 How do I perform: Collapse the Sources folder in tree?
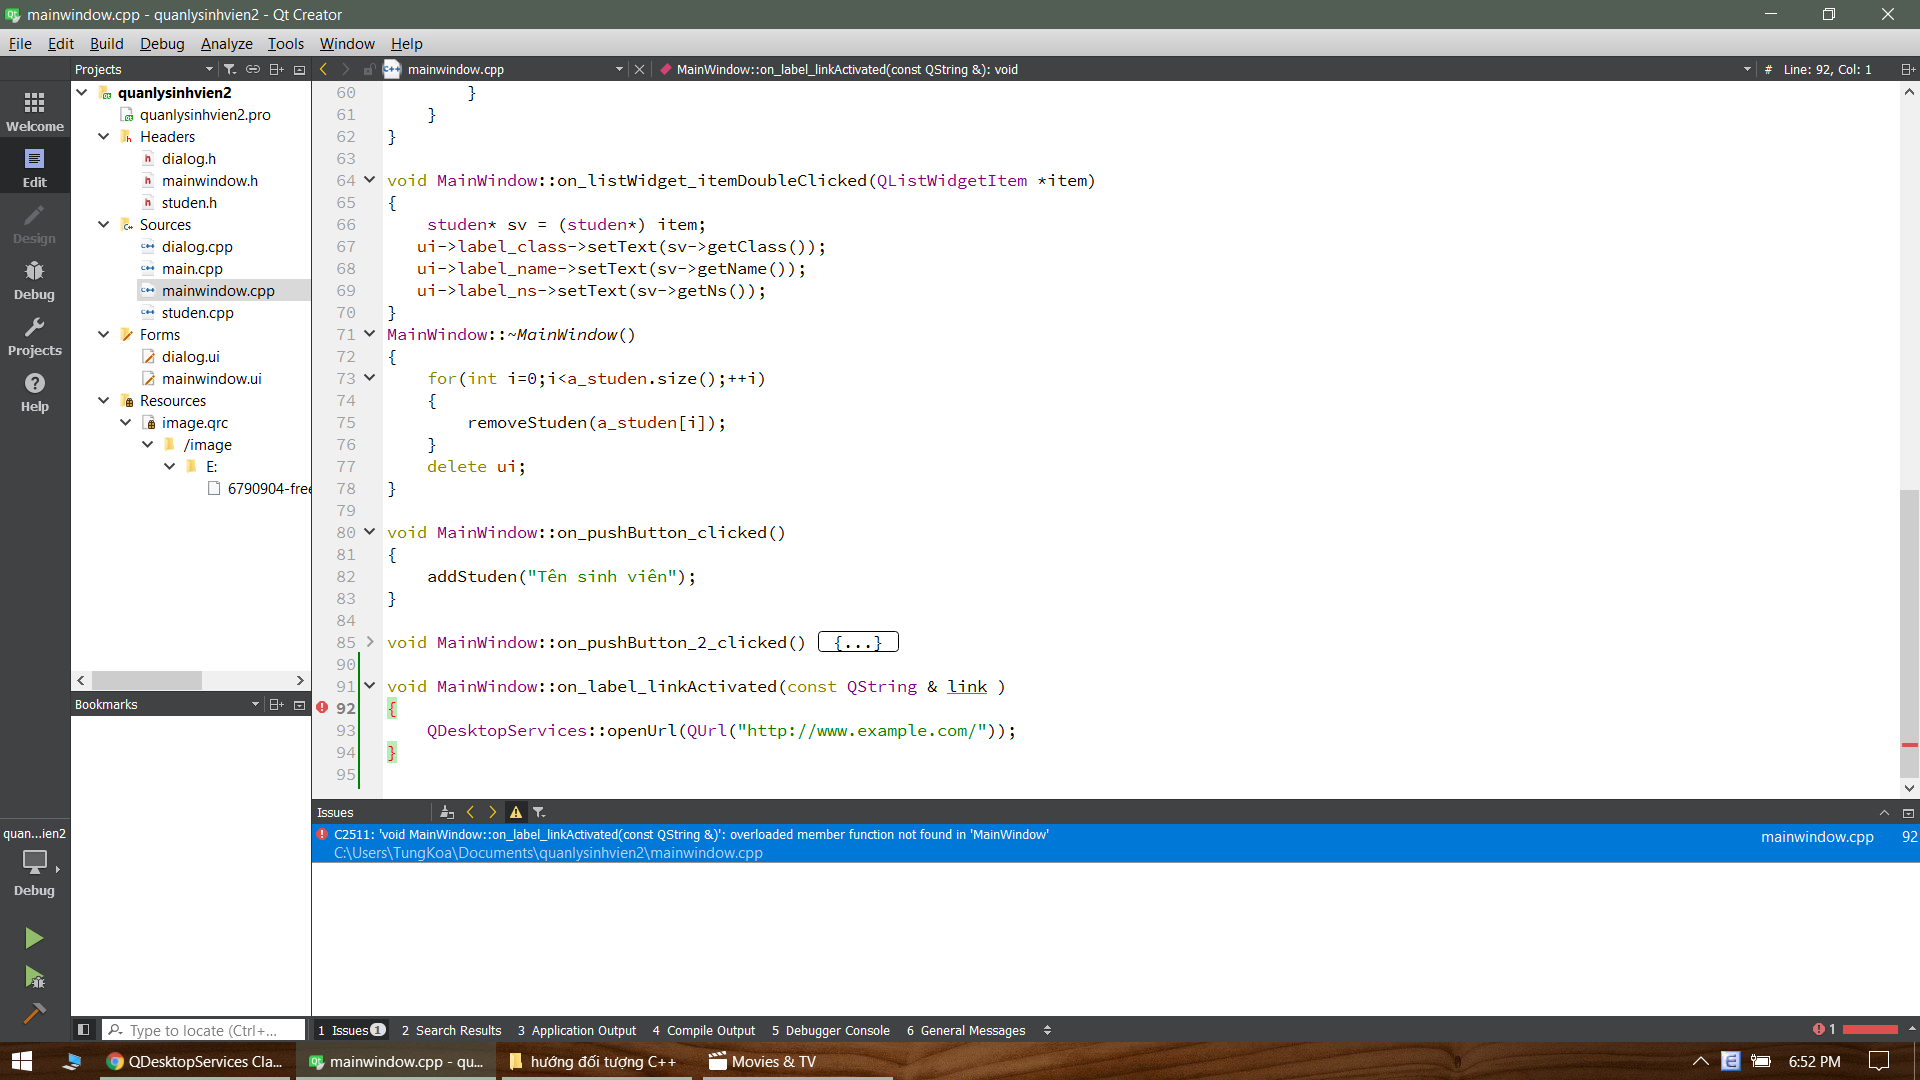tap(103, 224)
